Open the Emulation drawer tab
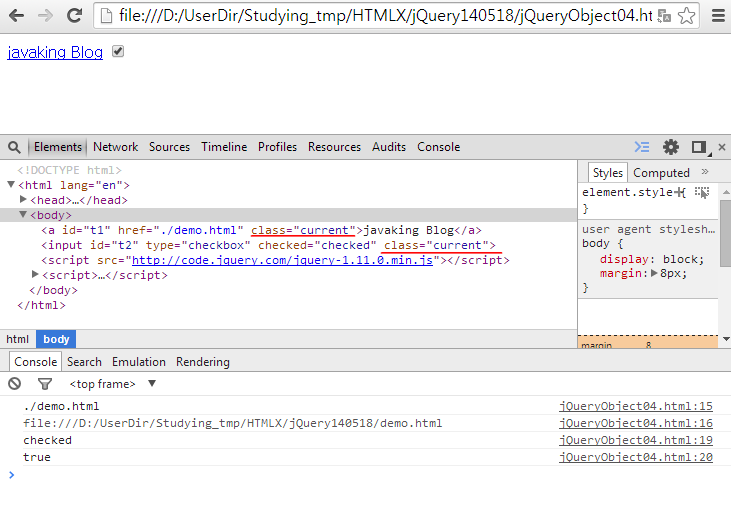Screen dimensions: 731x510 pos(139,362)
